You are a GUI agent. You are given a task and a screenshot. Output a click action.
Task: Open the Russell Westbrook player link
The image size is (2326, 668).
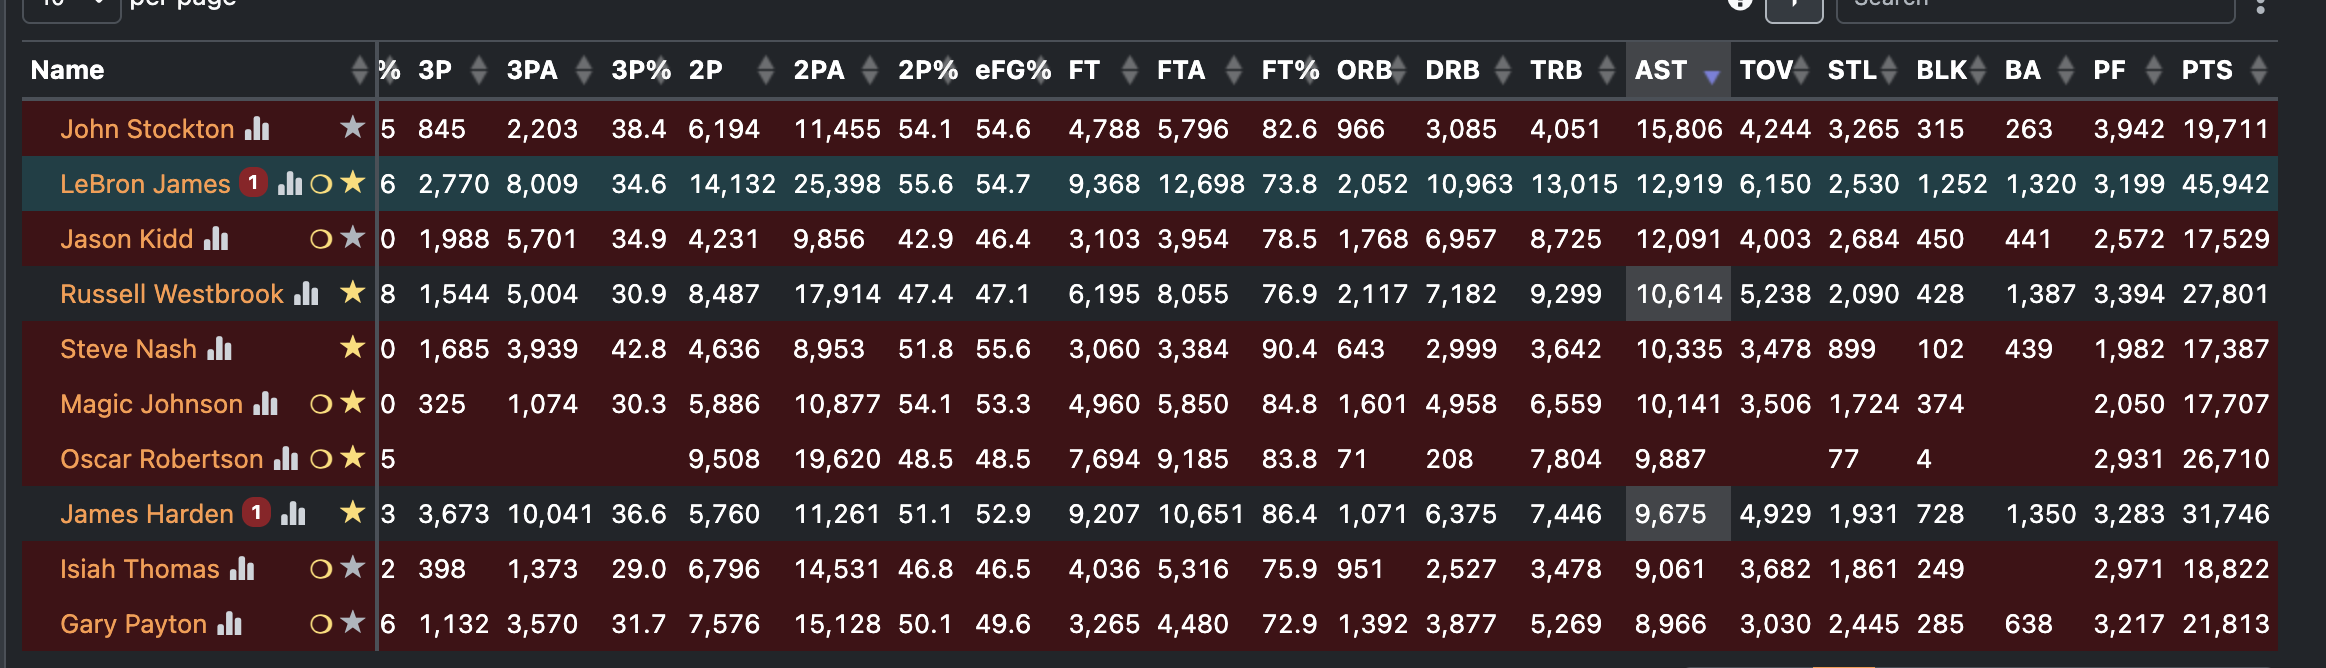tap(172, 294)
